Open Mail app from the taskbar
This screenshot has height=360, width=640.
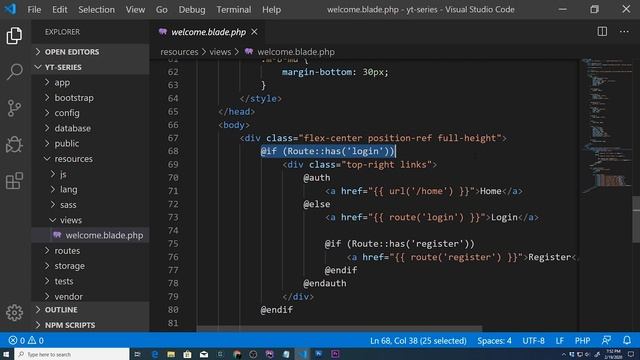click(x=204, y=354)
